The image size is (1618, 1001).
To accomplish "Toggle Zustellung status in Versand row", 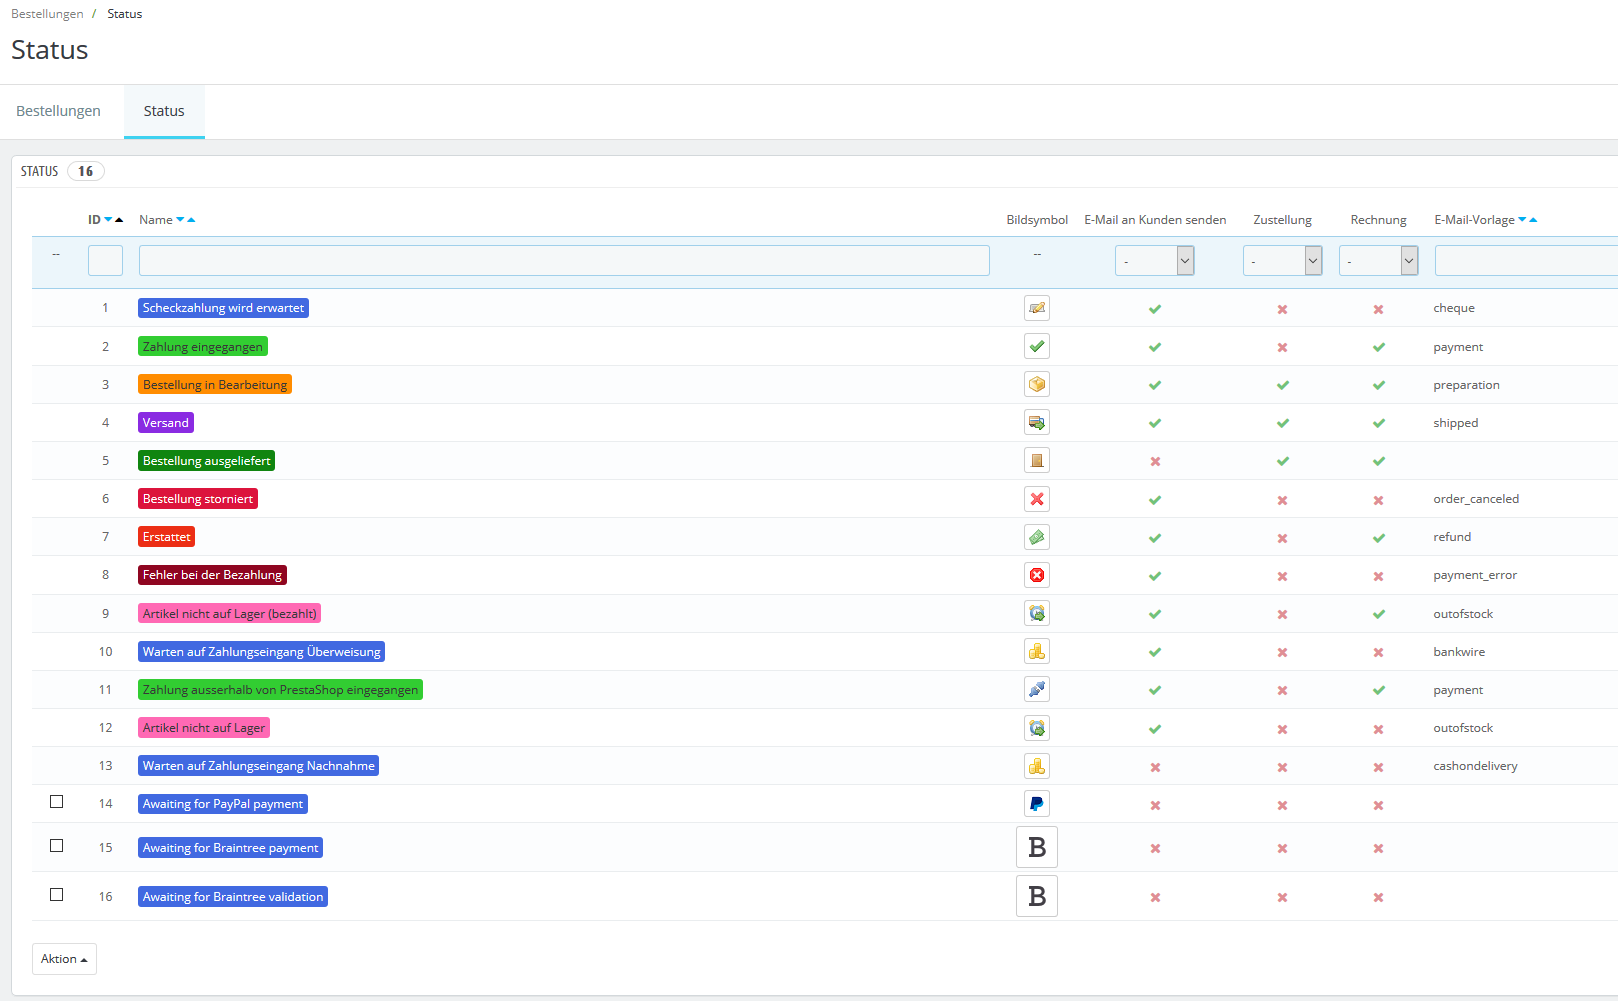I will (x=1283, y=423).
